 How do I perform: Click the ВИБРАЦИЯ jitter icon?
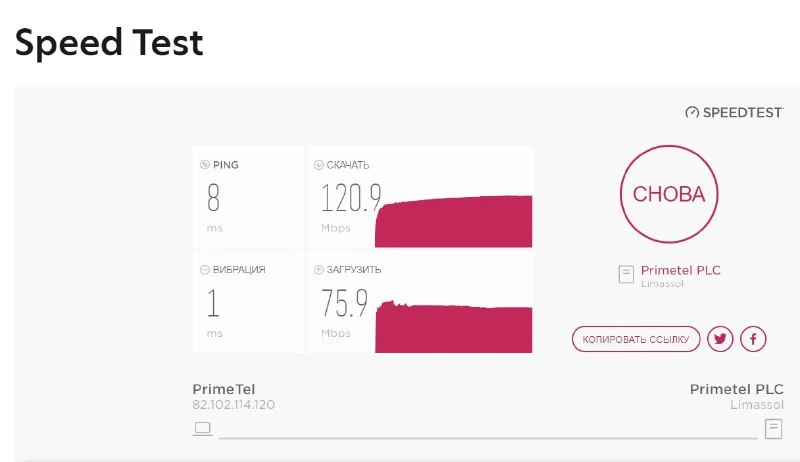click(x=205, y=269)
